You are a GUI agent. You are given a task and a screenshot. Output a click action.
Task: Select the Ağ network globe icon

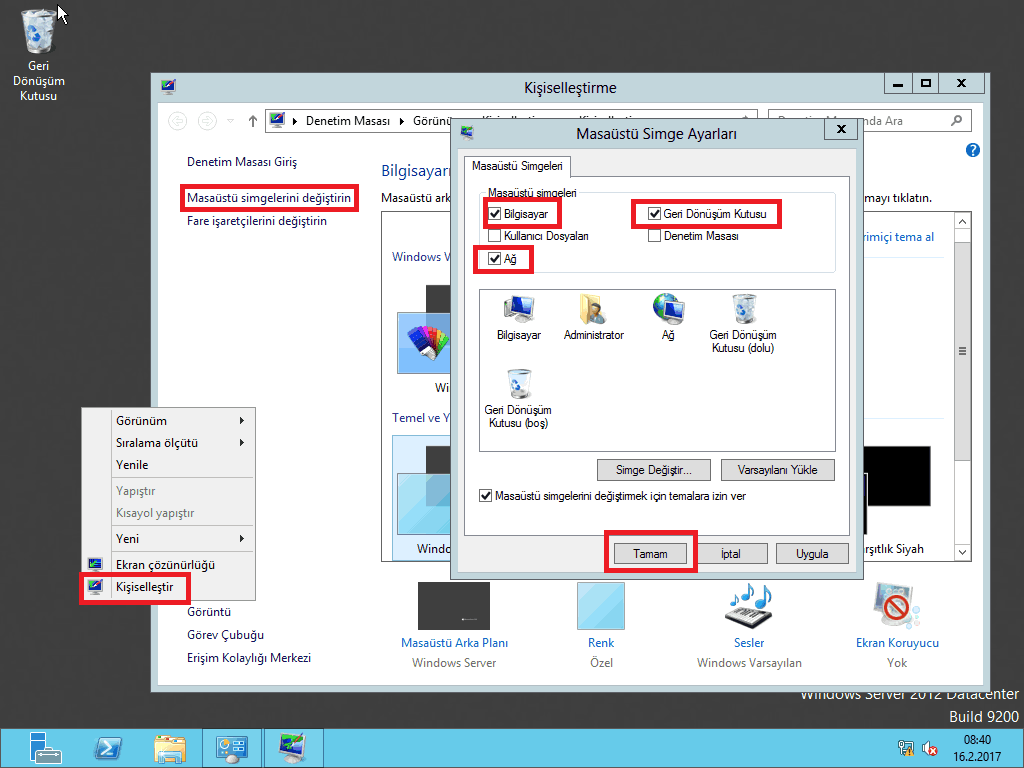[667, 312]
